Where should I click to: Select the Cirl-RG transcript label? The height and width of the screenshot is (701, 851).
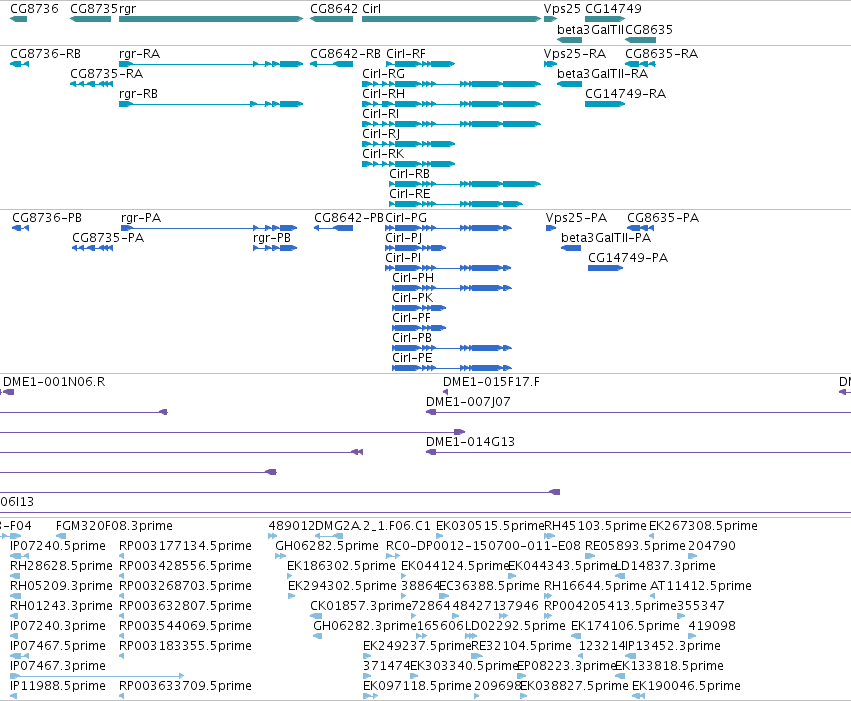(383, 74)
